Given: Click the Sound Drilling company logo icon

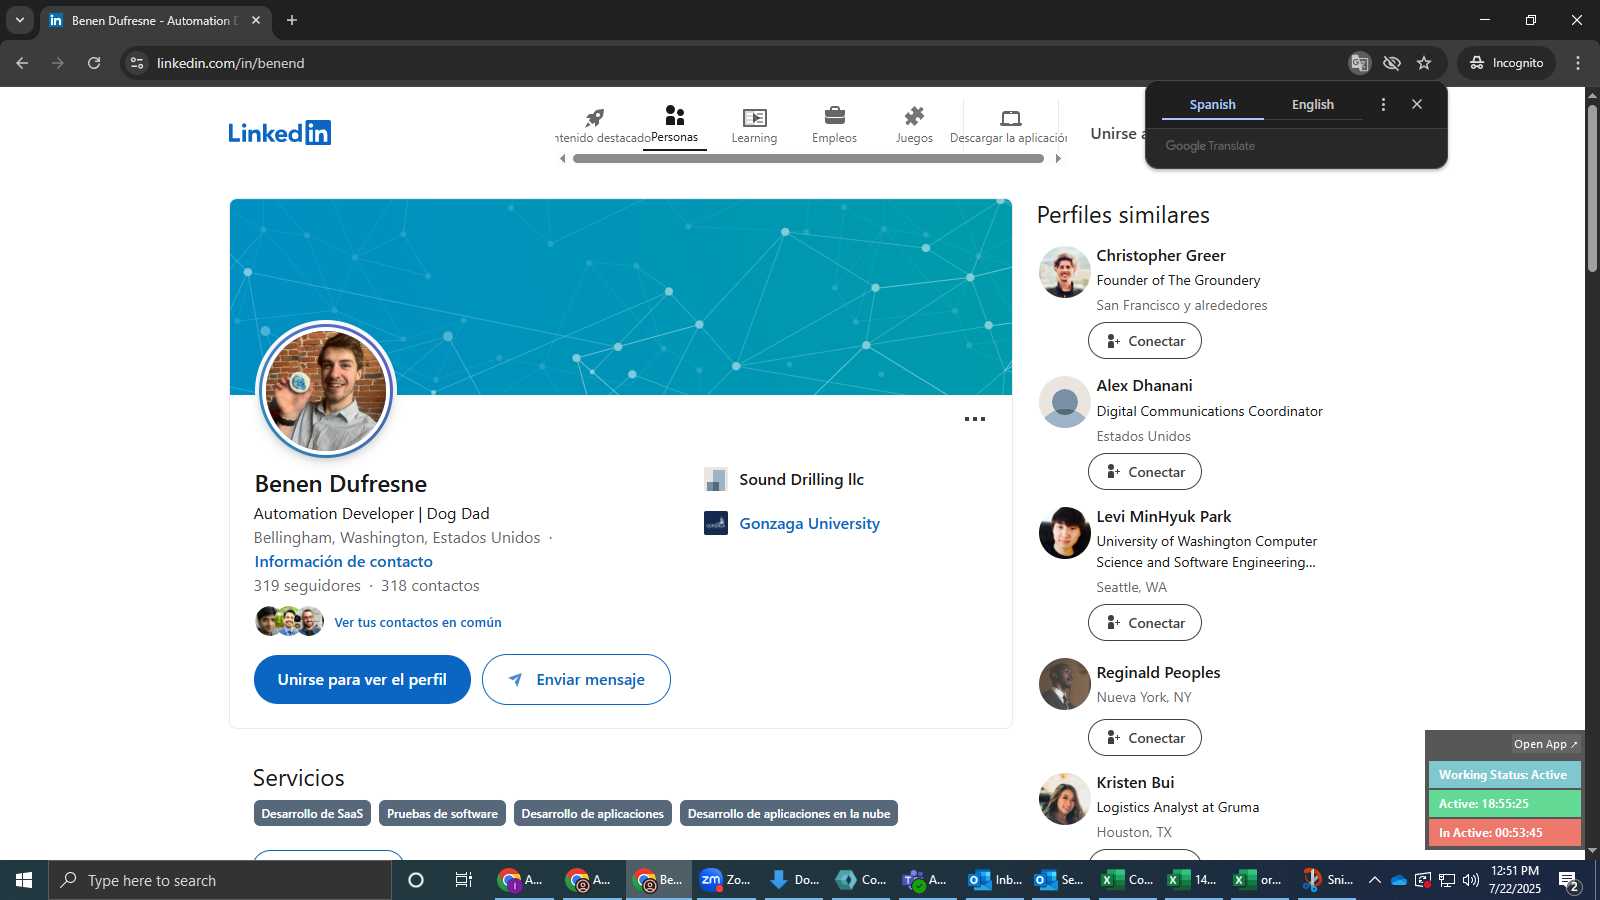Looking at the screenshot, I should point(716,480).
